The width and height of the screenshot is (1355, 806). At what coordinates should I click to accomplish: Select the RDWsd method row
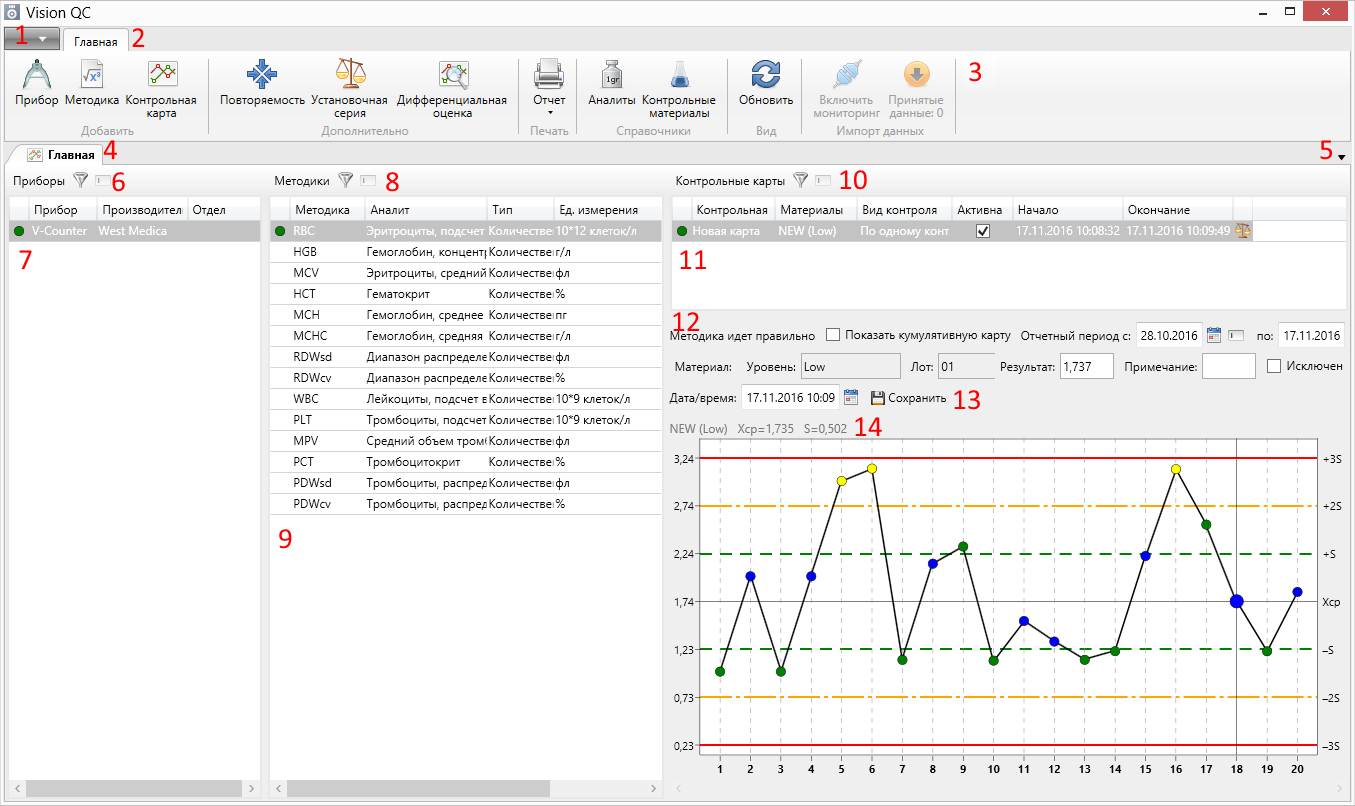(x=466, y=357)
